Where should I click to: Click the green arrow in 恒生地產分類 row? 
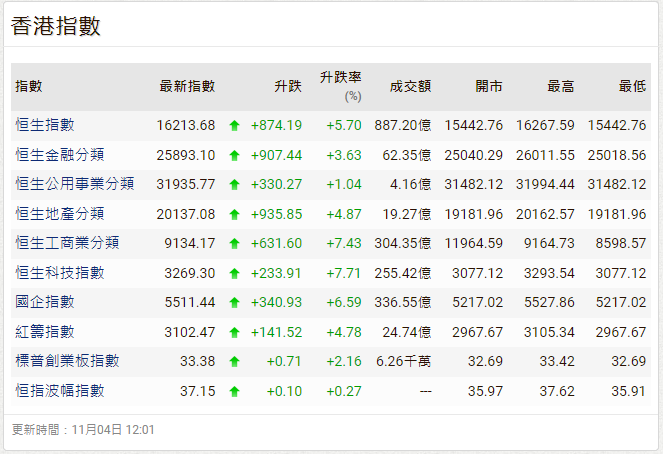pos(234,214)
